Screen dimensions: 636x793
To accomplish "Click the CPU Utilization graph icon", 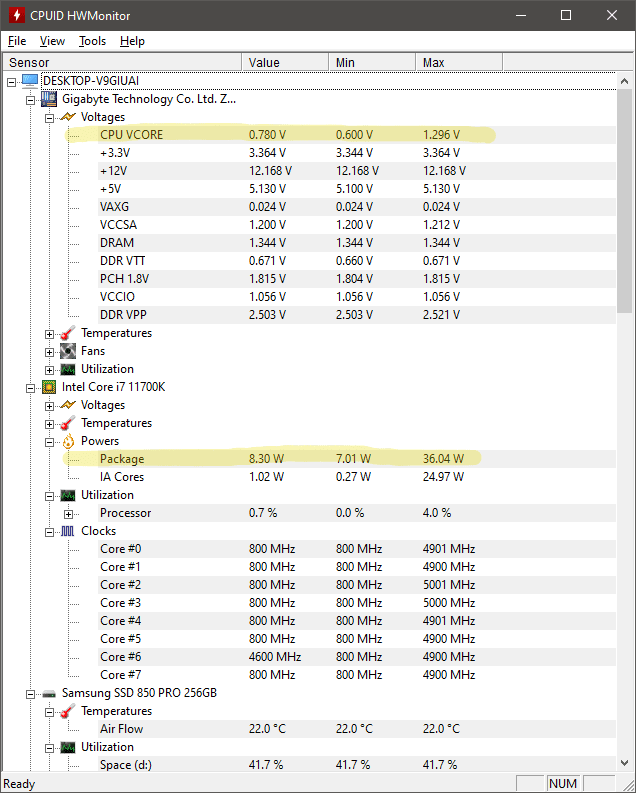I will tap(68, 495).
